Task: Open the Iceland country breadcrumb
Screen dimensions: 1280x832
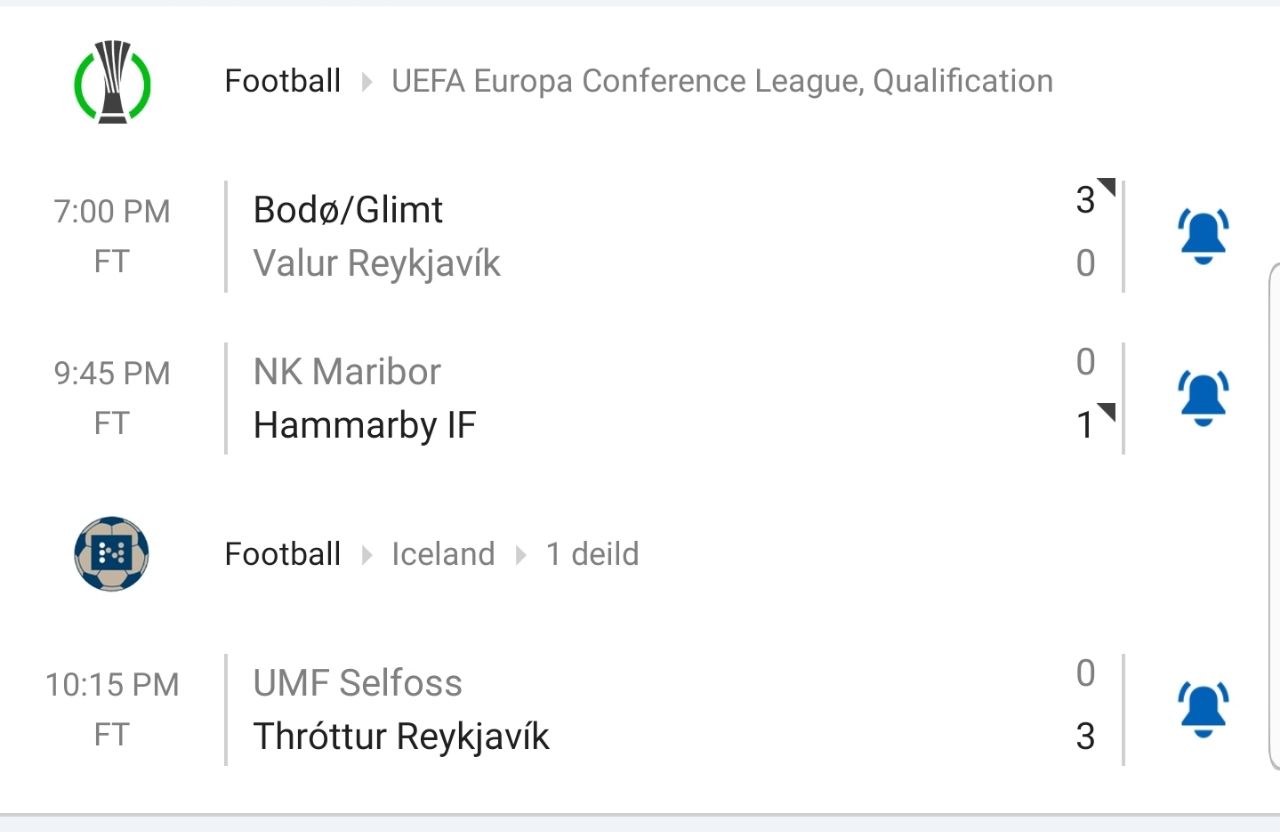Action: click(443, 554)
